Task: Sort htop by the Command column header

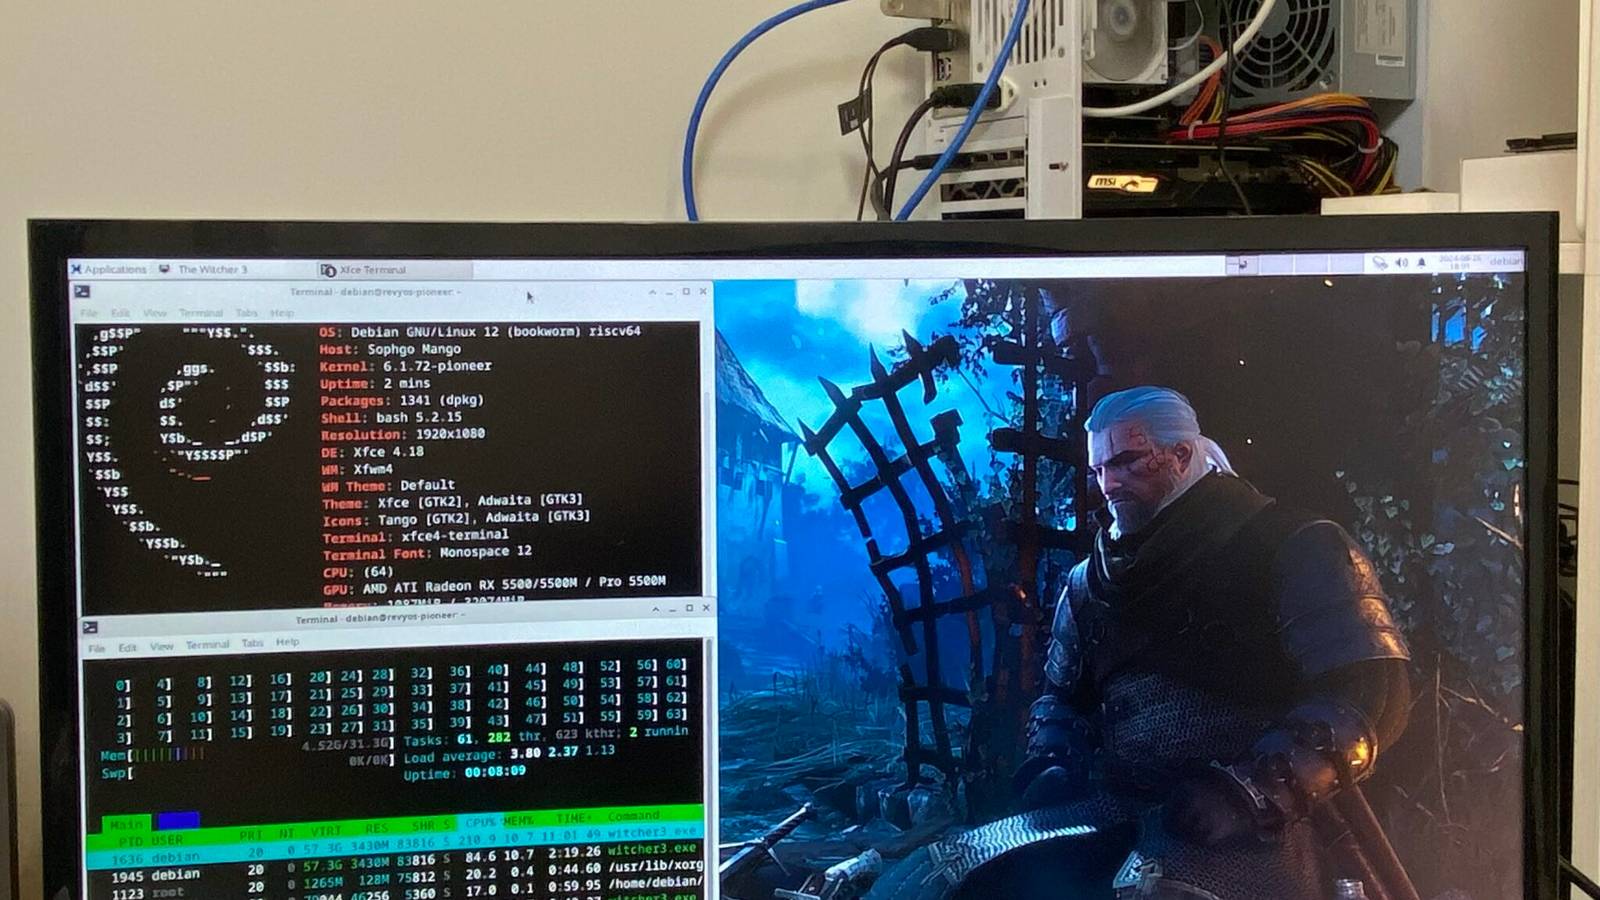Action: [634, 816]
